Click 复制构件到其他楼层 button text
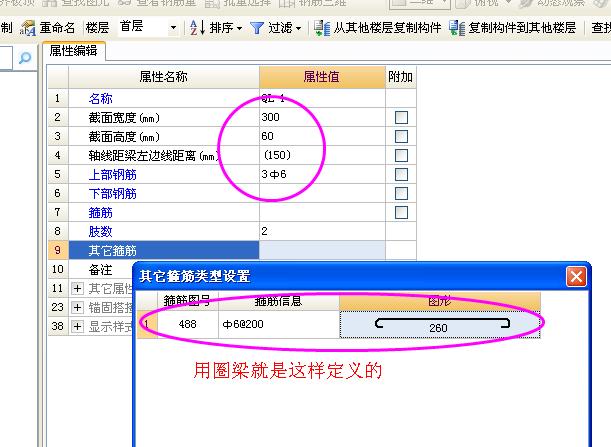The image size is (611, 447). click(x=522, y=28)
